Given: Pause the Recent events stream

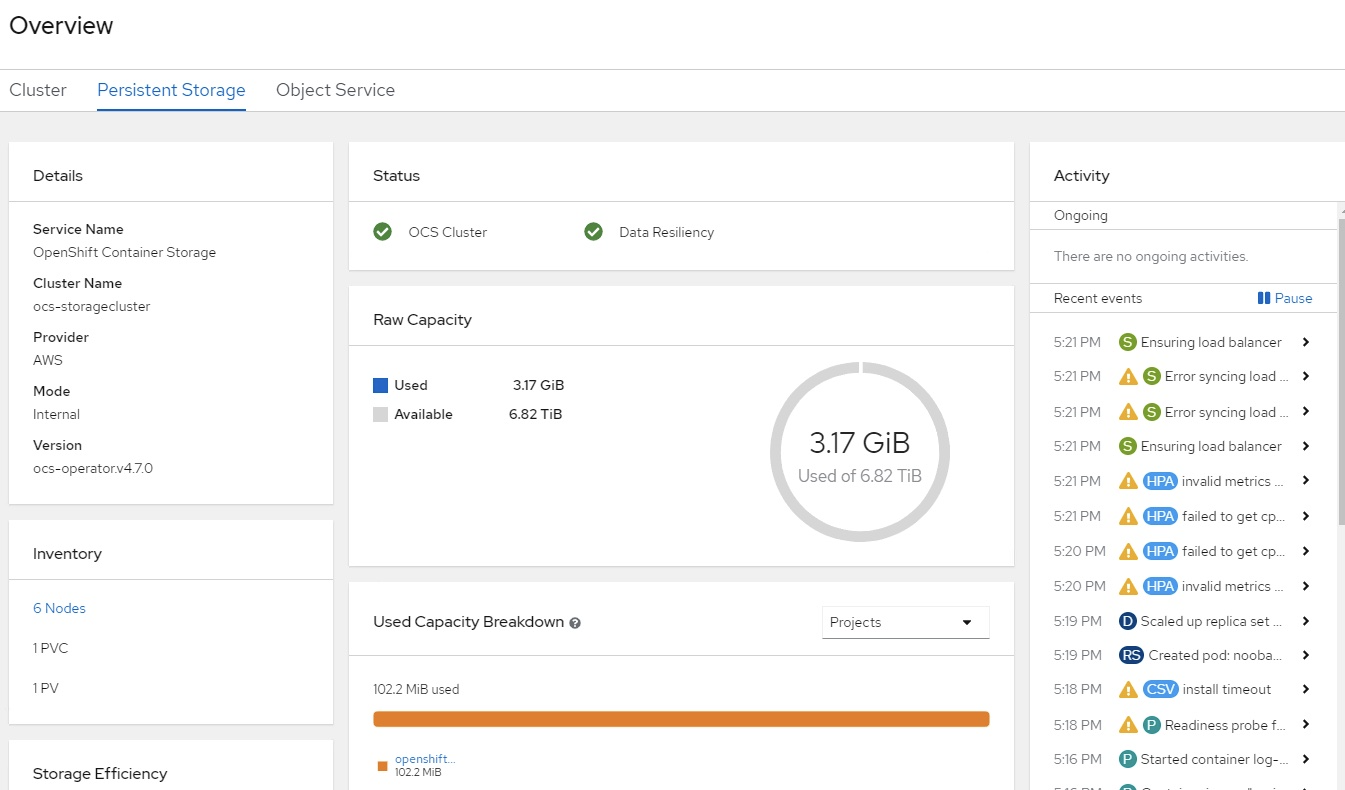Looking at the screenshot, I should pos(1287,298).
